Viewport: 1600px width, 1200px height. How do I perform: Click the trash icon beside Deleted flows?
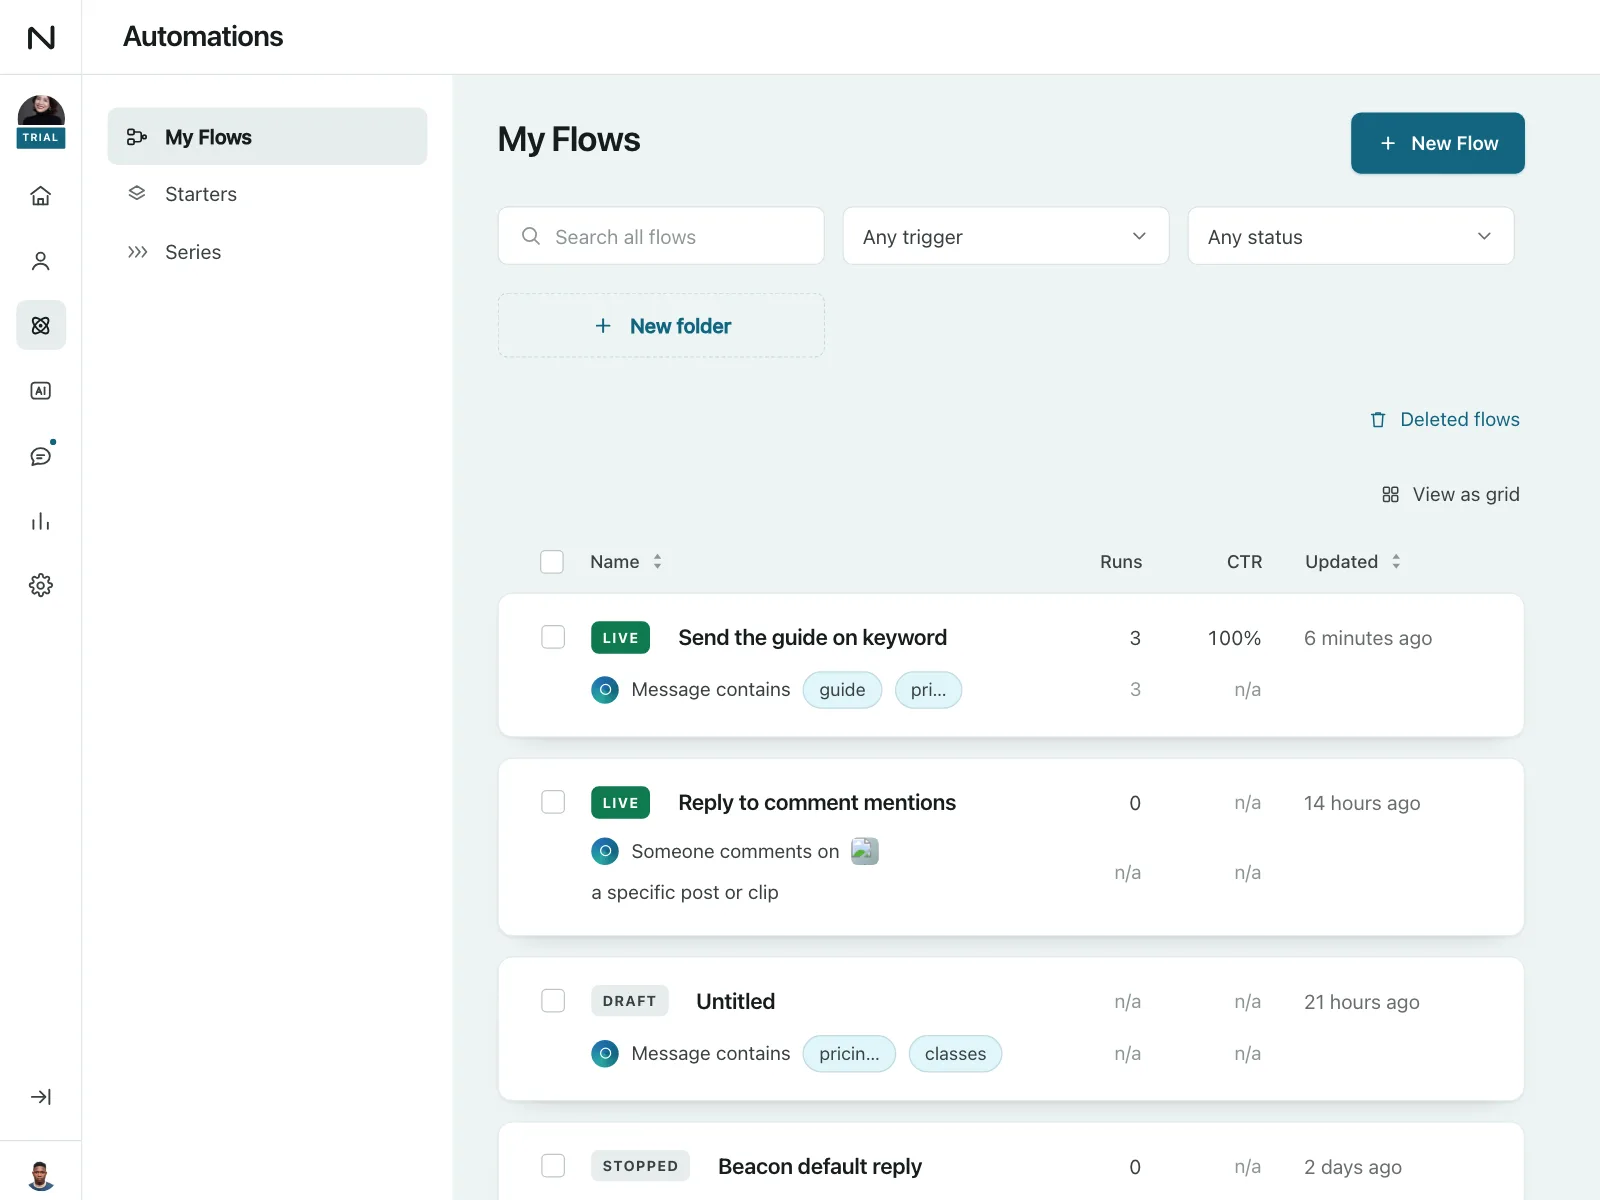tap(1378, 420)
